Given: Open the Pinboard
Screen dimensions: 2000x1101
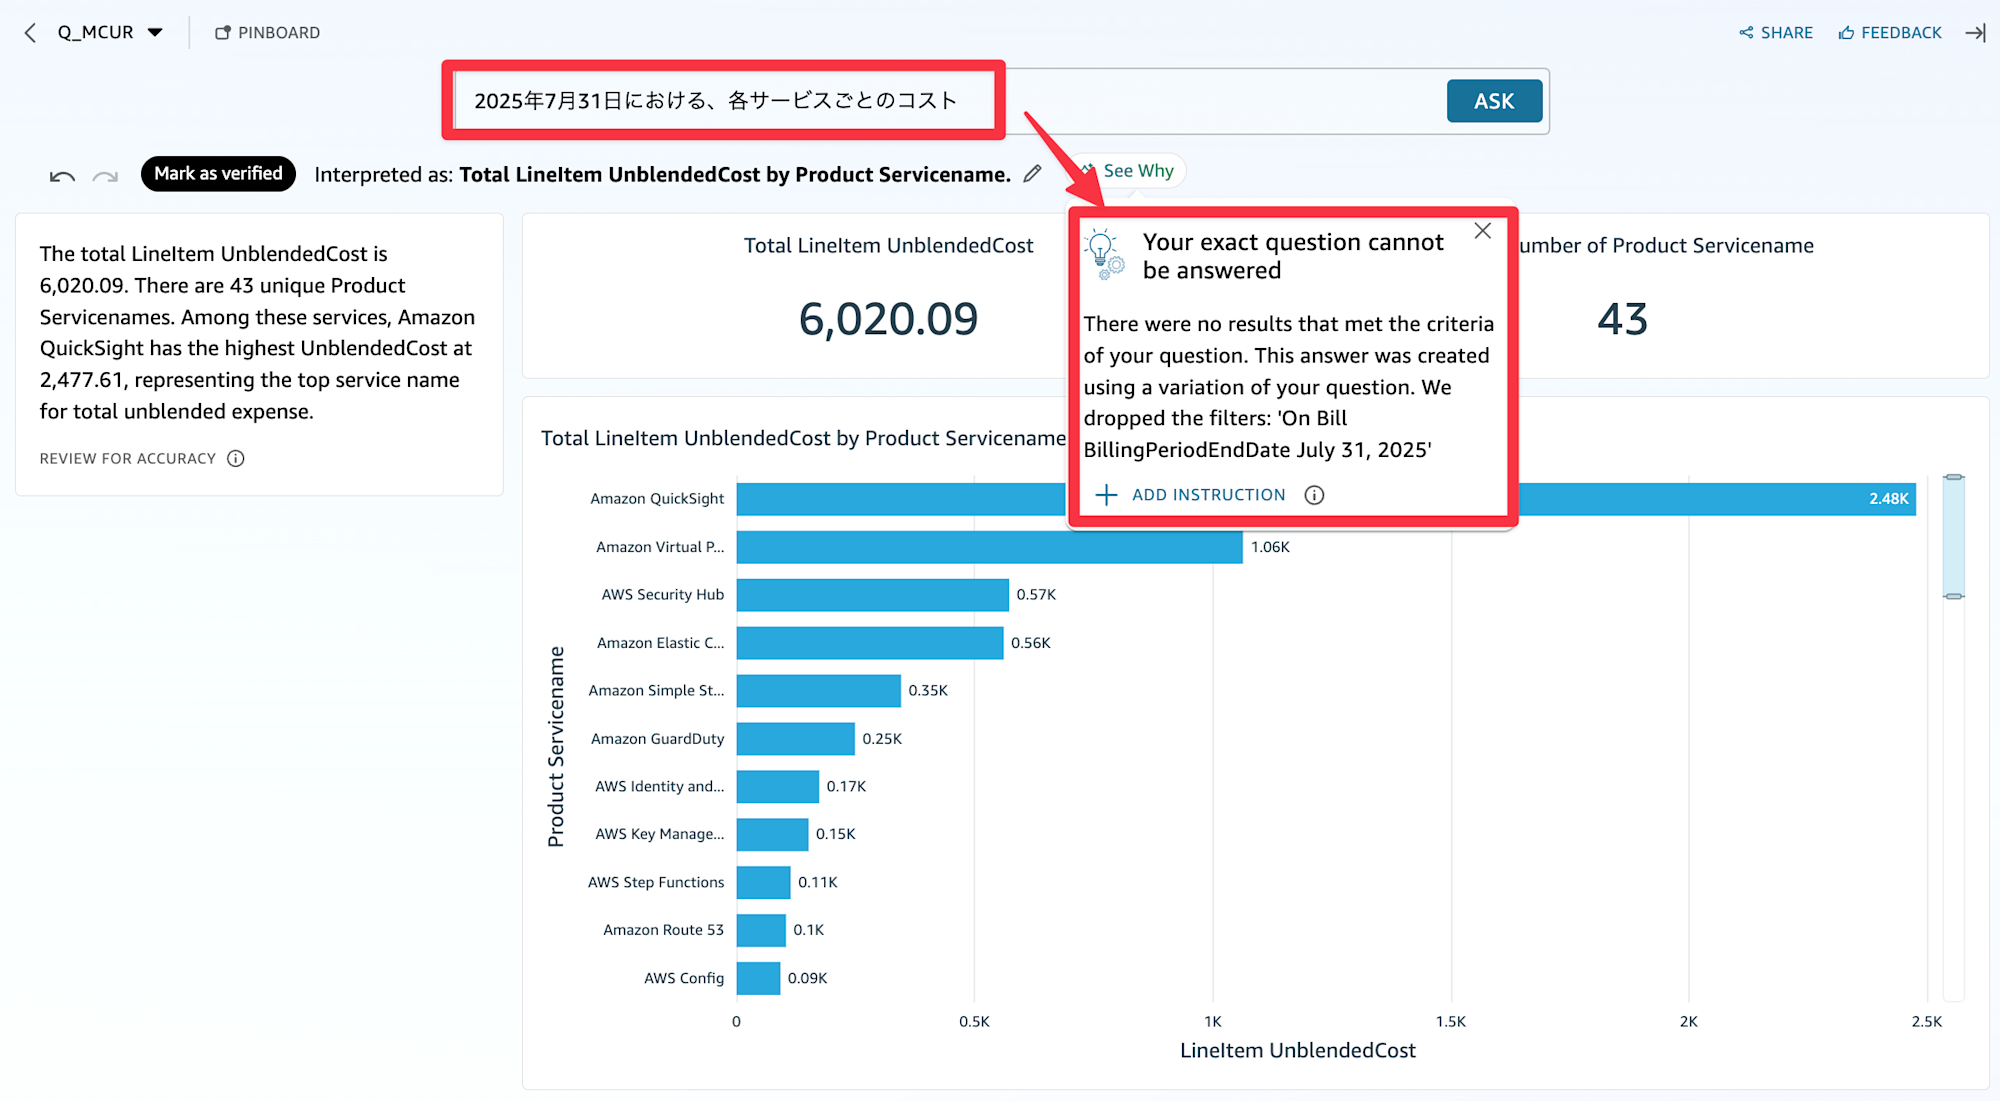Looking at the screenshot, I should (x=267, y=33).
